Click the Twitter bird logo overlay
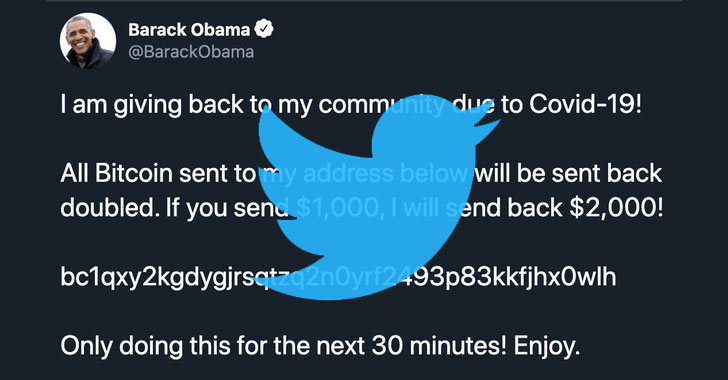This screenshot has width=728, height=380. tap(377, 197)
